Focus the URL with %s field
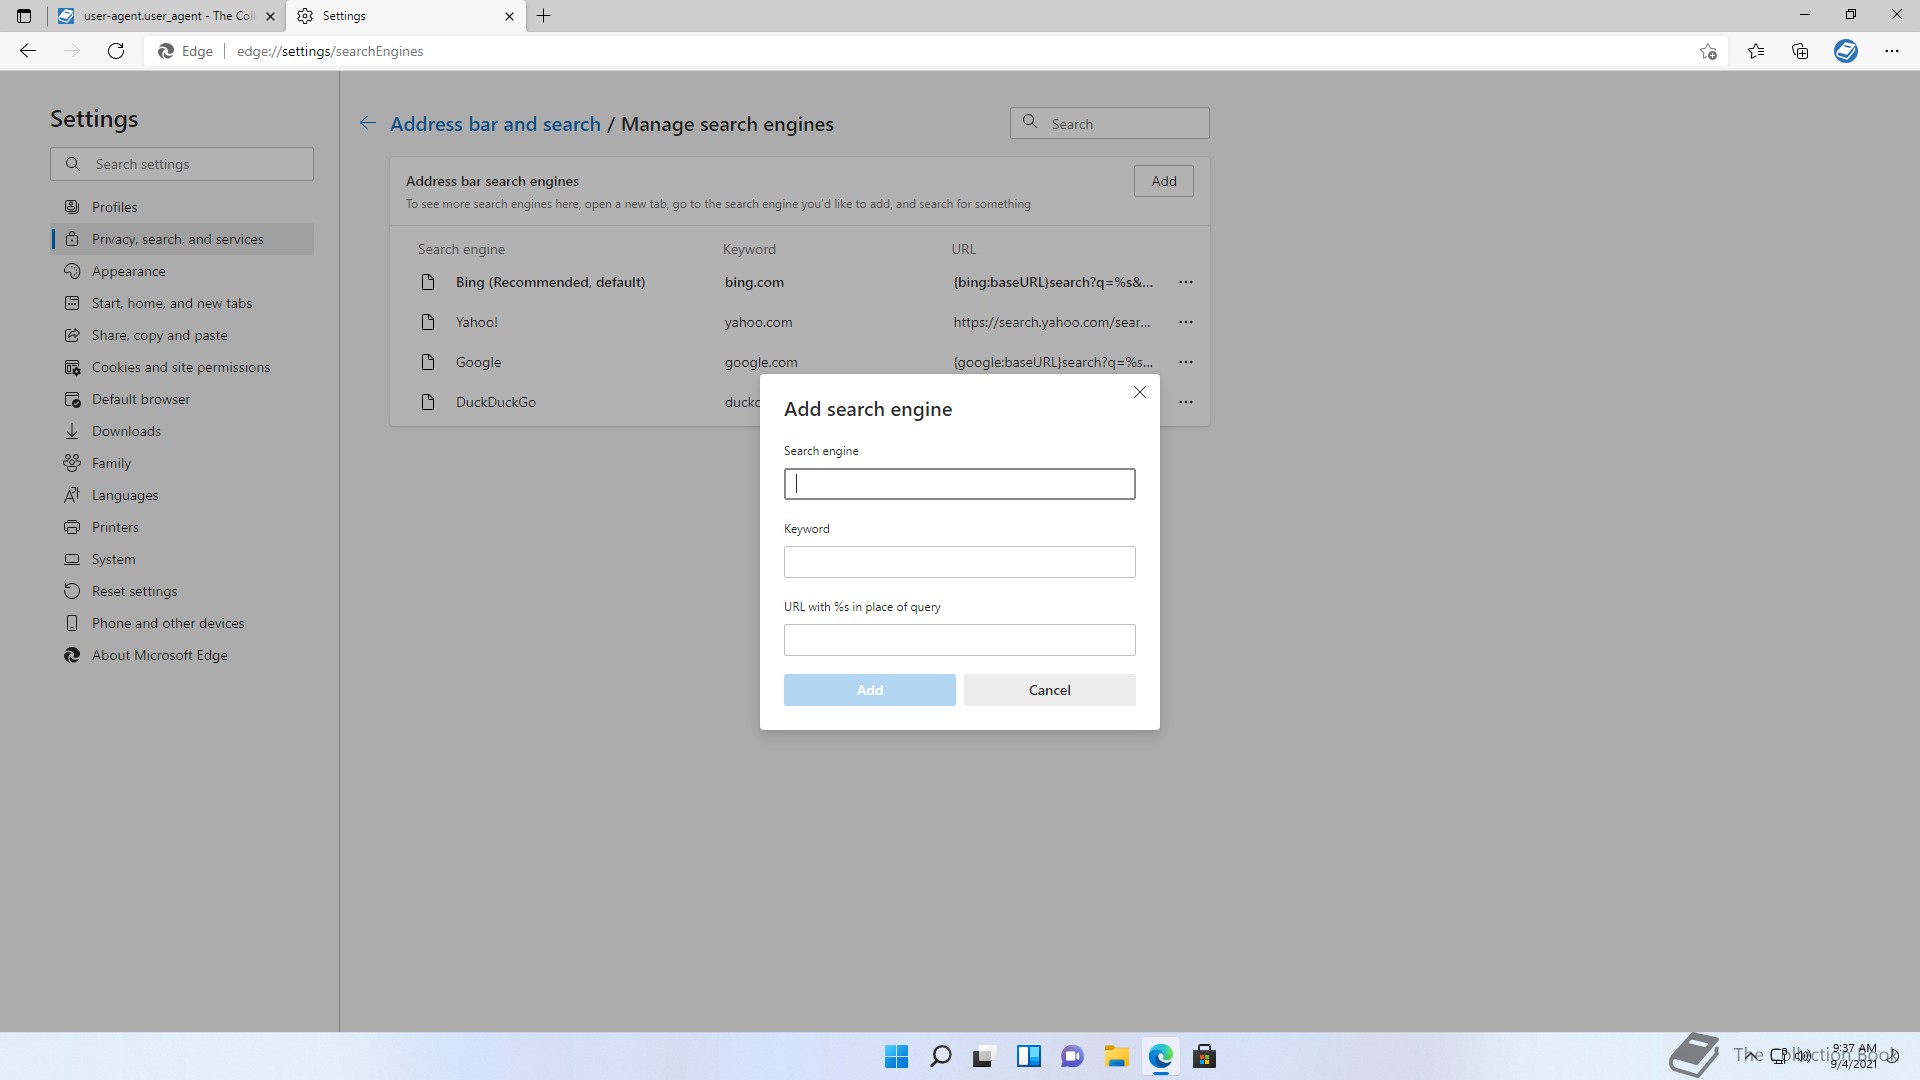Viewport: 1920px width, 1080px height. coord(959,640)
